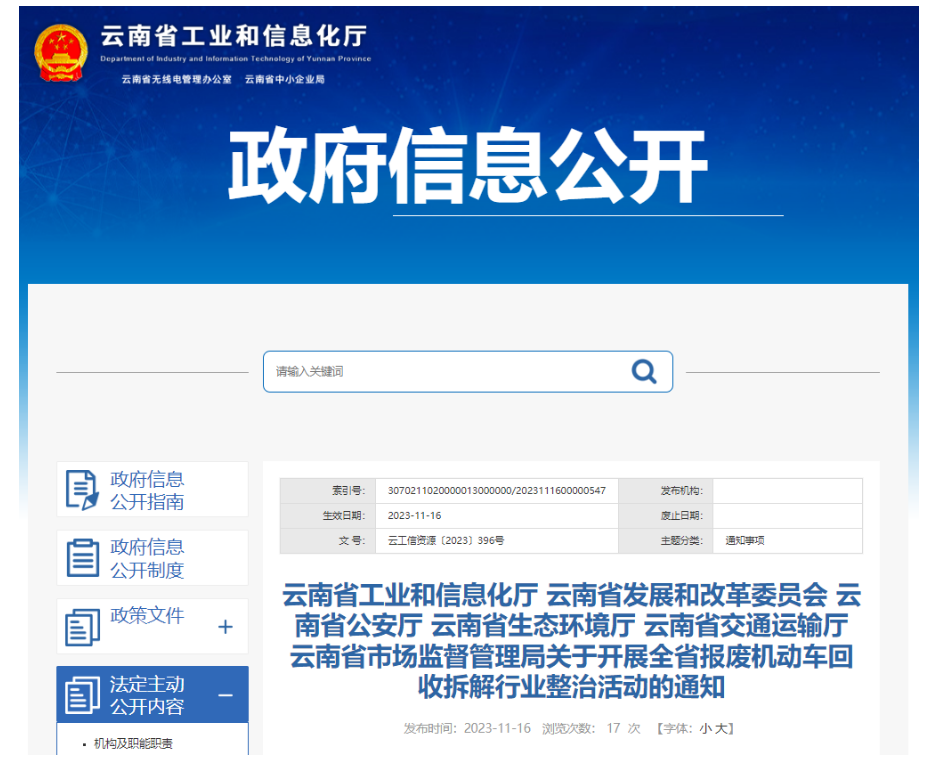Image resolution: width=937 pixels, height=769 pixels.
Task: Set font size to 小
Action: (705, 728)
